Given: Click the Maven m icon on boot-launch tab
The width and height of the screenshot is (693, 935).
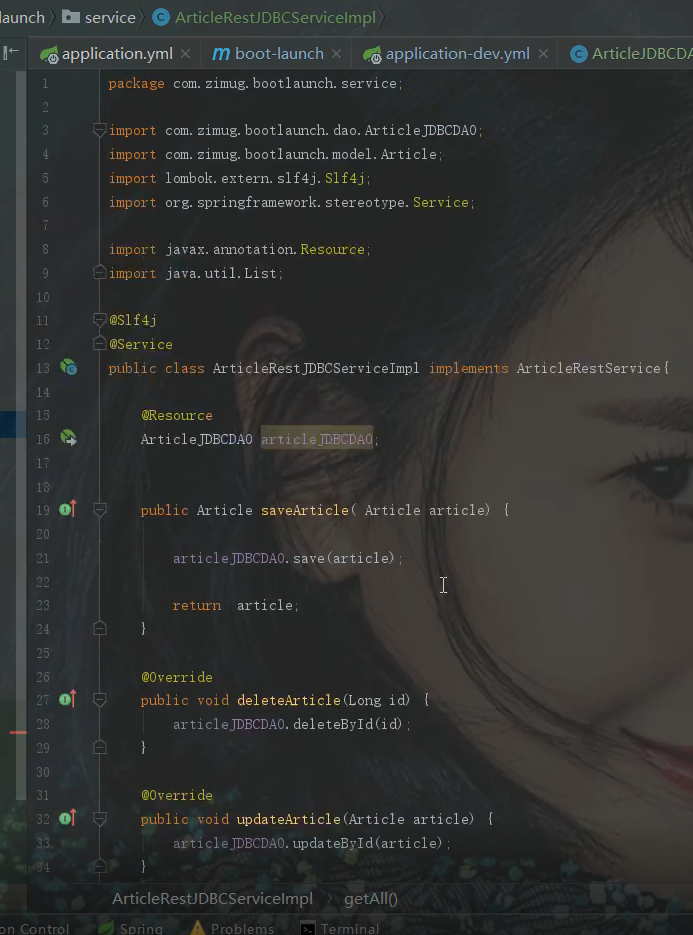Looking at the screenshot, I should 221,54.
